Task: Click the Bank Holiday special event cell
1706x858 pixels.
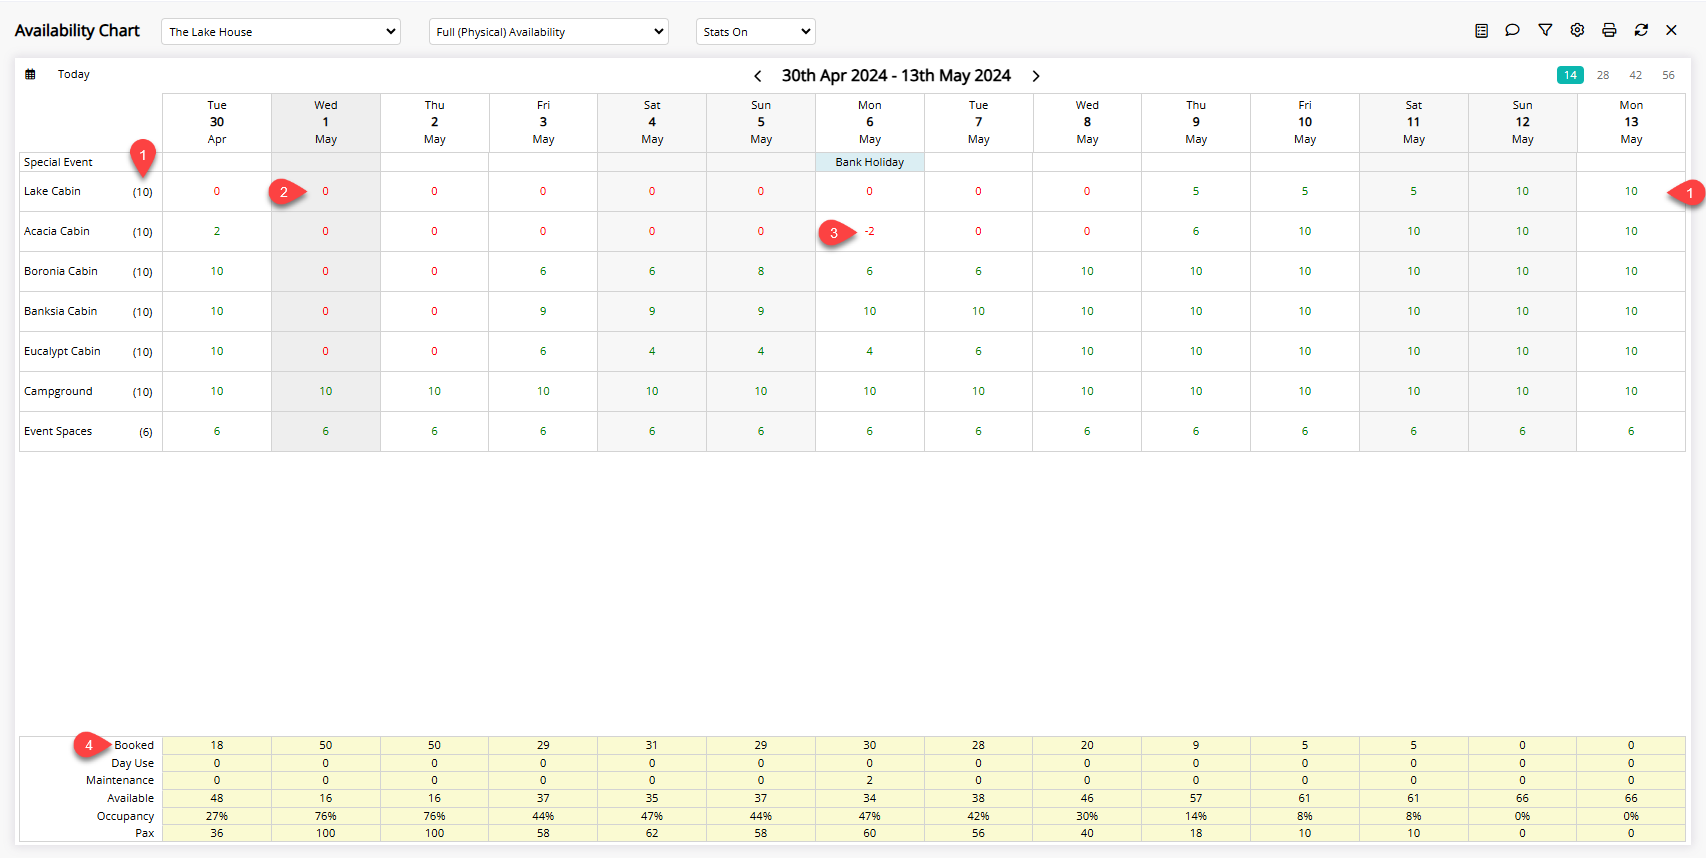Action: point(870,162)
